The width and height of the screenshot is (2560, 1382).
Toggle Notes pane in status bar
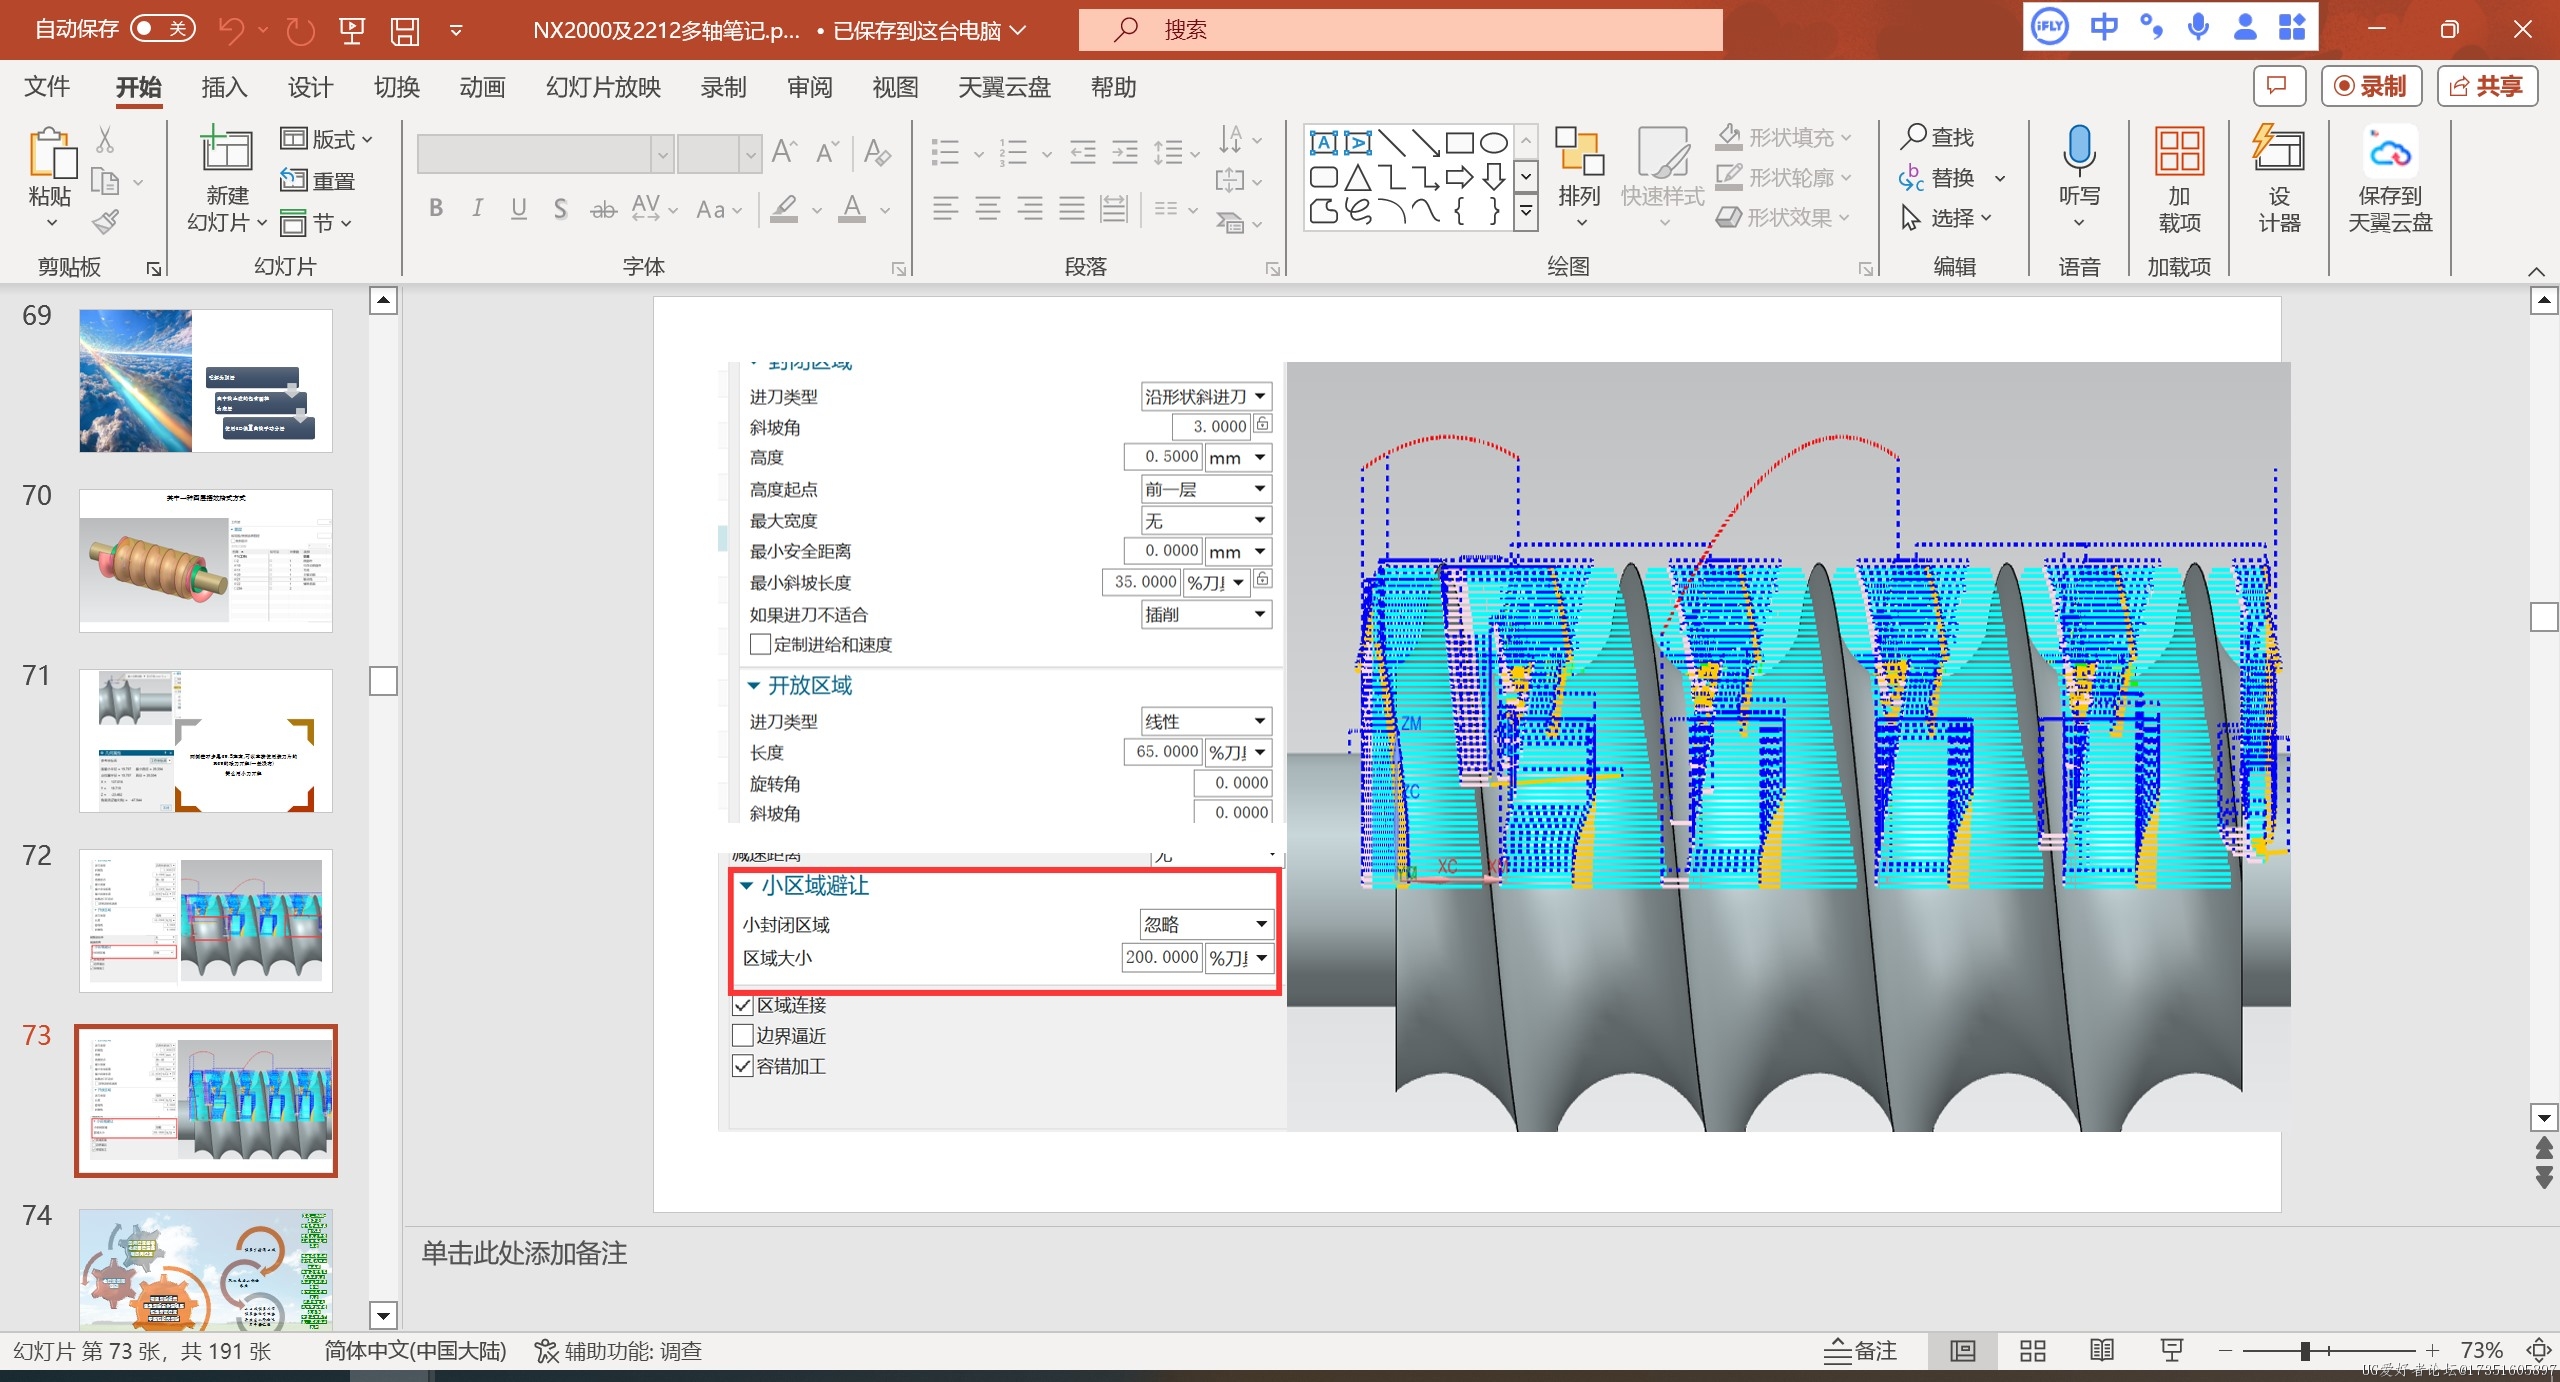click(x=1860, y=1351)
